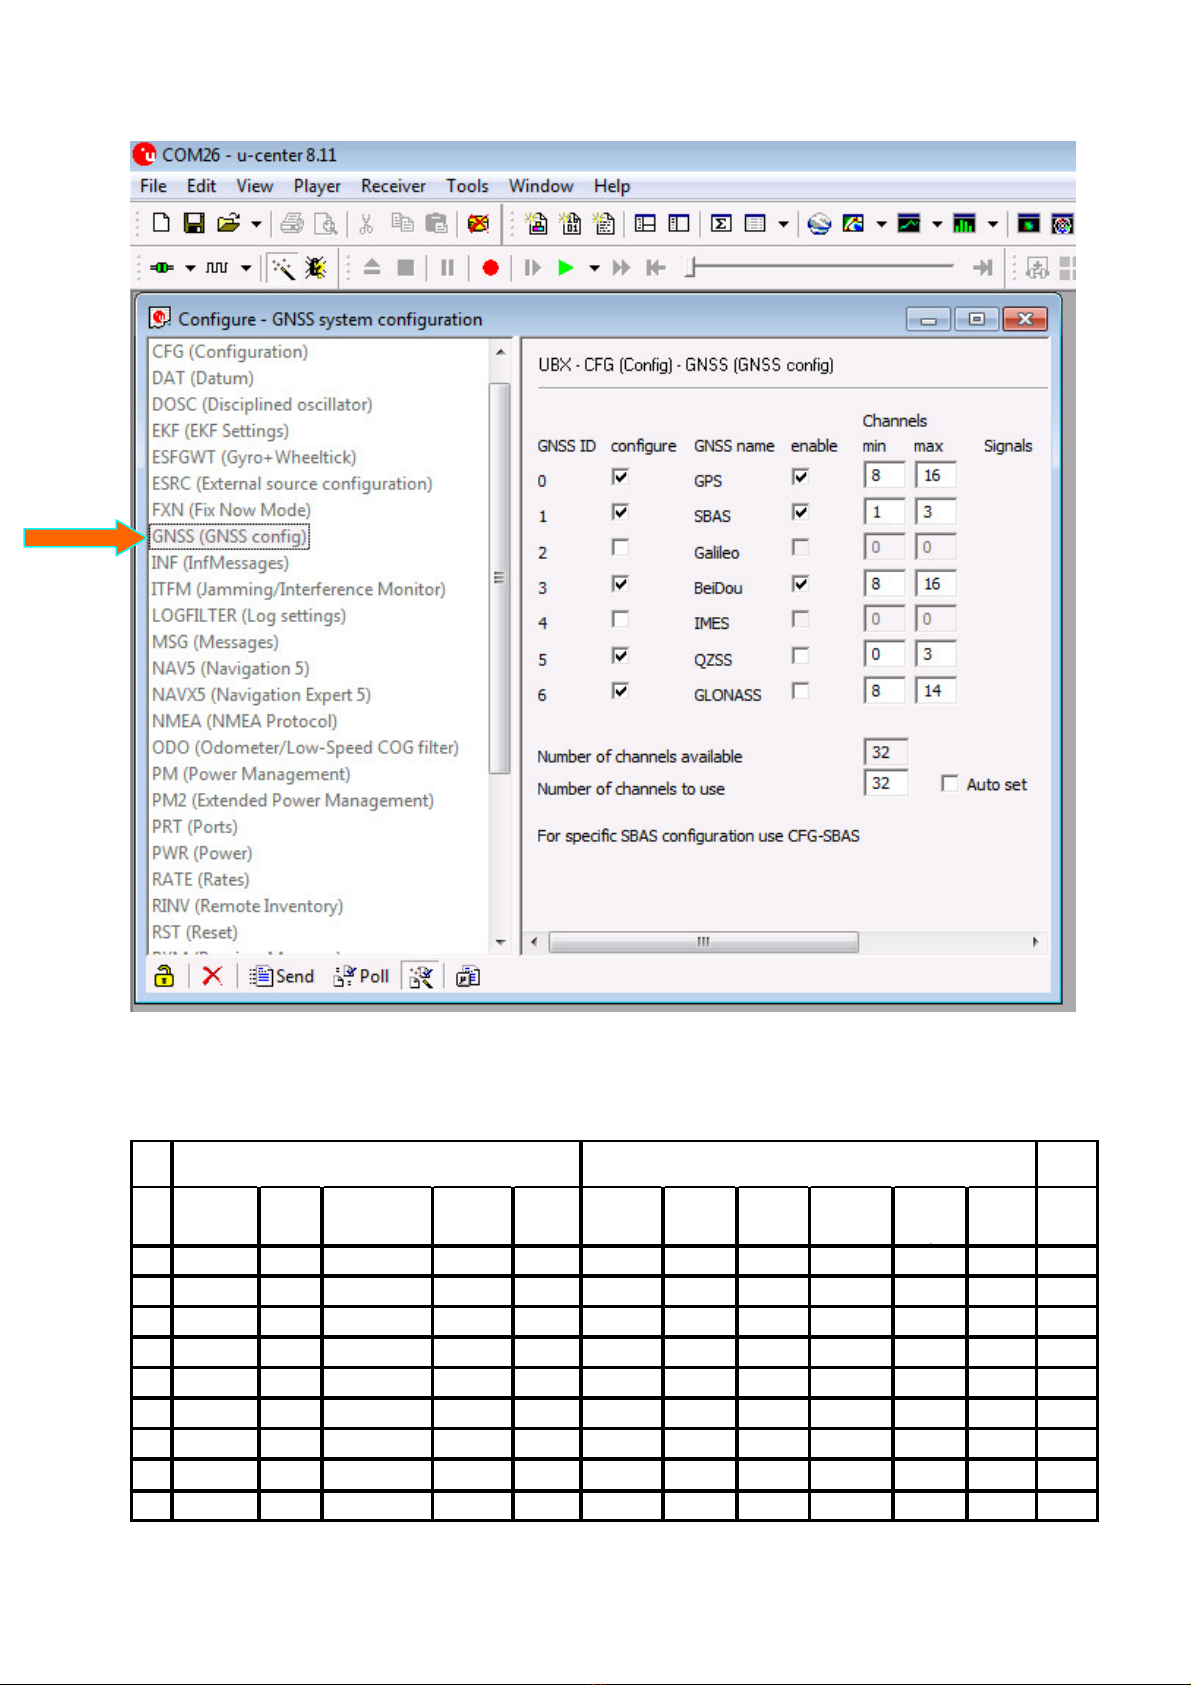Click the green receiver connect icon
This screenshot has height=1685, width=1191.
[x=161, y=267]
